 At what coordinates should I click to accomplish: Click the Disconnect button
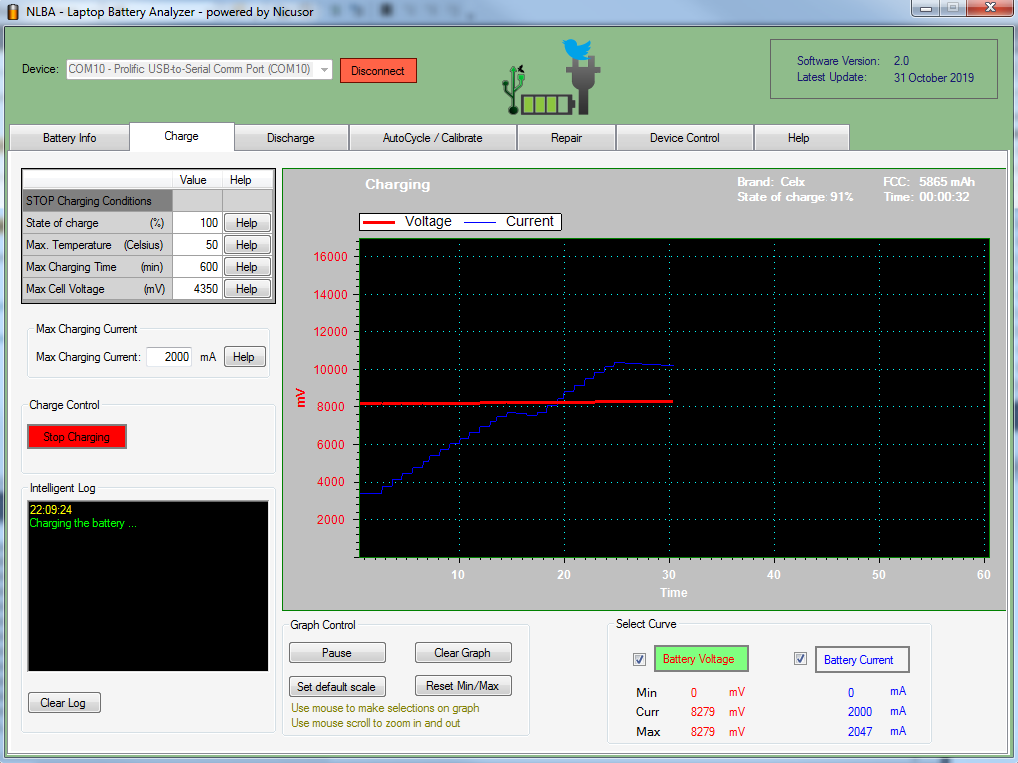378,70
